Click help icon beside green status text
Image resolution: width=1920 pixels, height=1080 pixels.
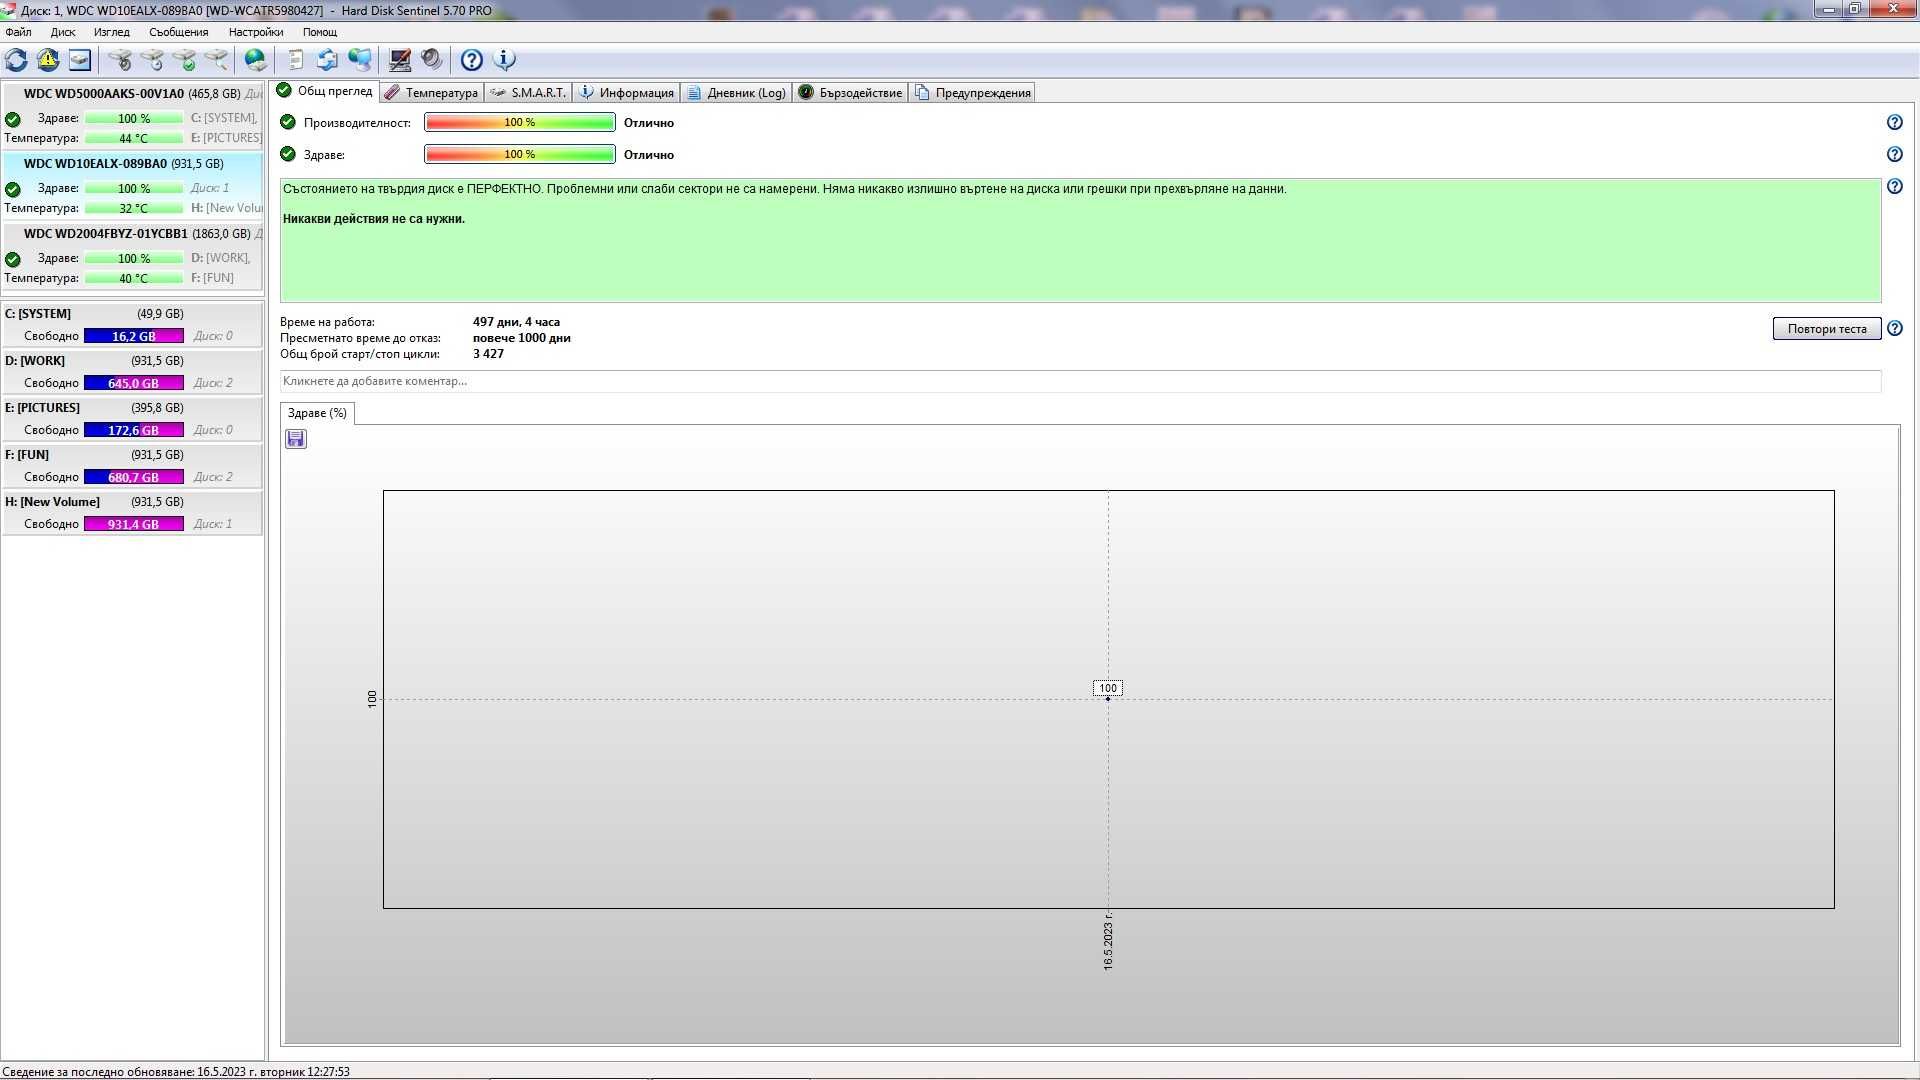click(x=1894, y=186)
